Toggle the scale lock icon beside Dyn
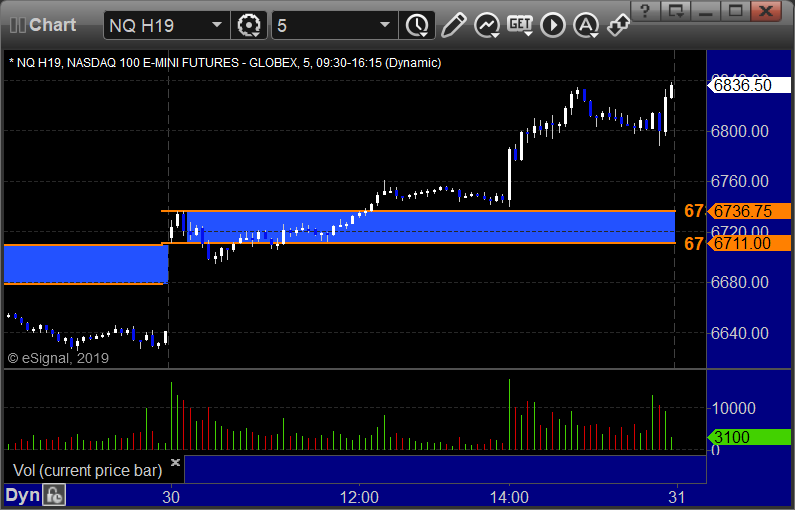 point(54,495)
